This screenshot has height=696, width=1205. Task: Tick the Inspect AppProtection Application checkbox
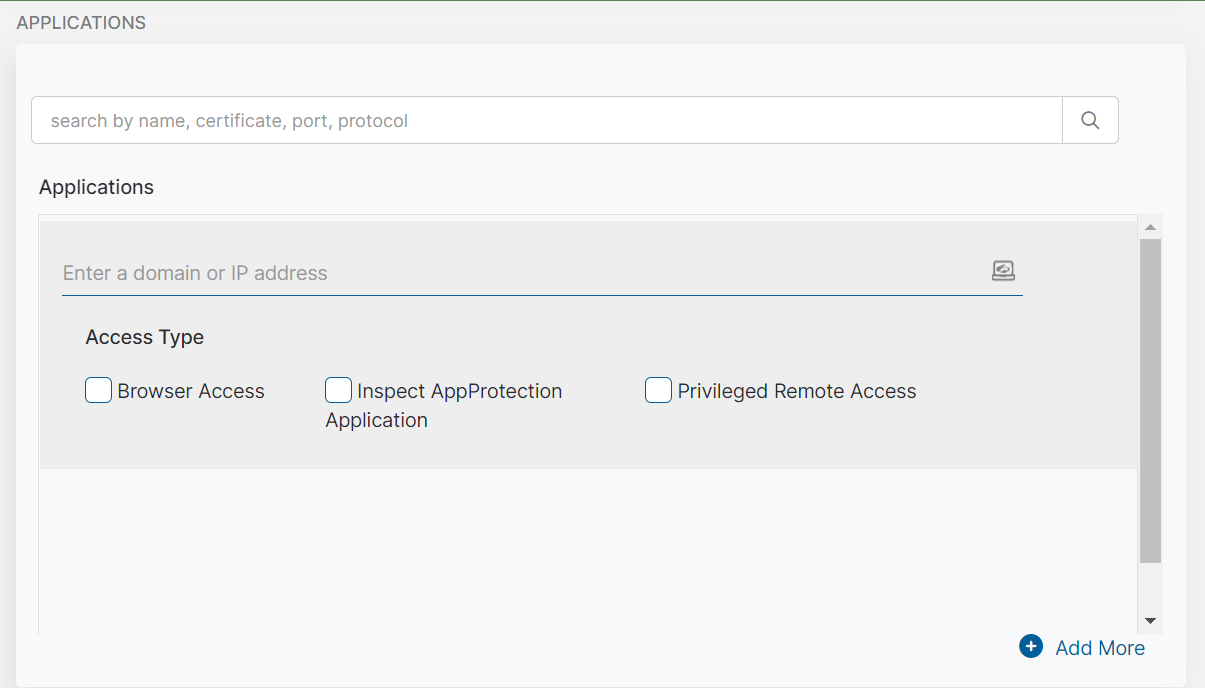click(x=338, y=390)
